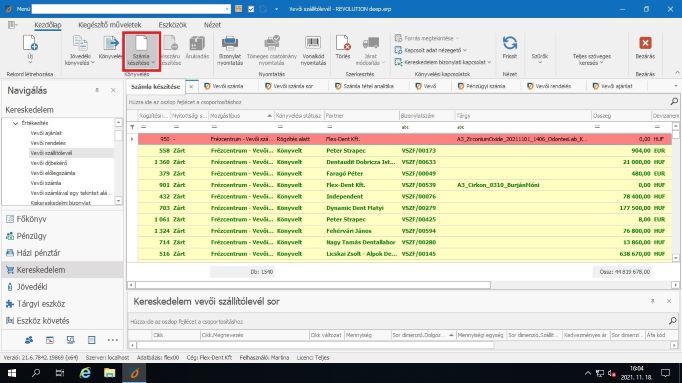682x383 pixels.
Task: Open Kereskedelem bizonylati kapcsolat dropdown
Action: [x=443, y=62]
